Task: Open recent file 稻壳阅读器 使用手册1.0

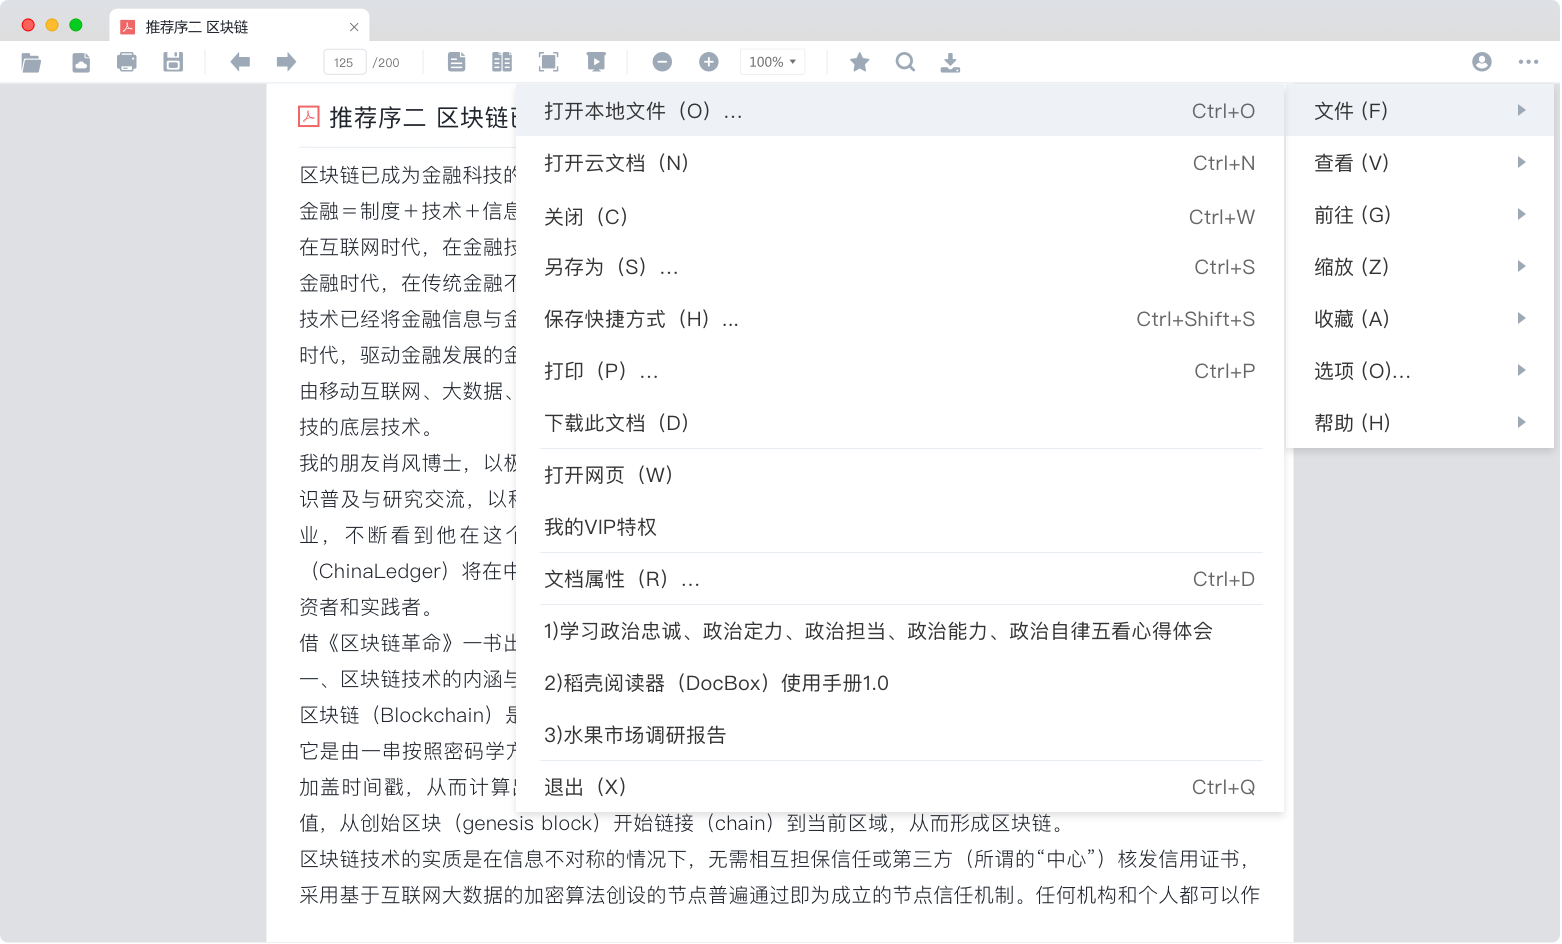Action: click(x=900, y=682)
